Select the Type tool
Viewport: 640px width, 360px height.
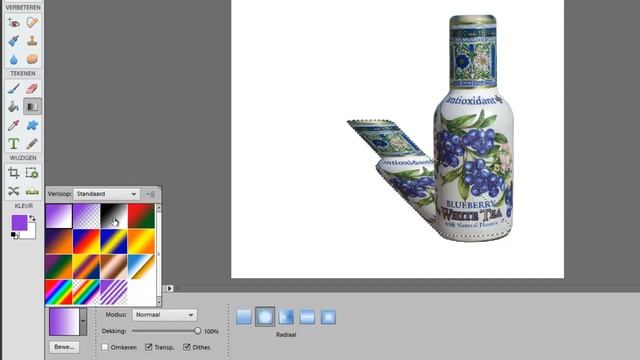[x=13, y=144]
